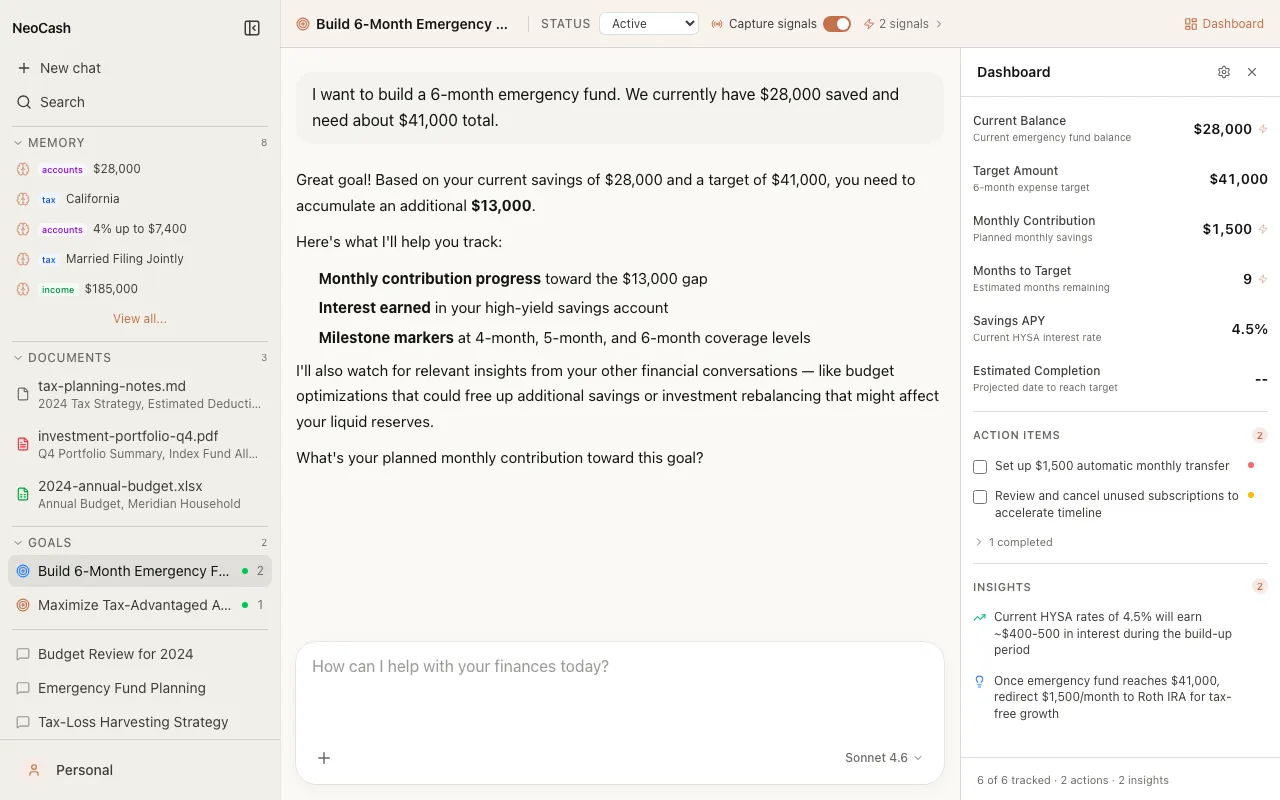The image size is (1280, 800).
Task: Click the PDF icon for investment-portfolio-q4.pdf
Action: 24,444
